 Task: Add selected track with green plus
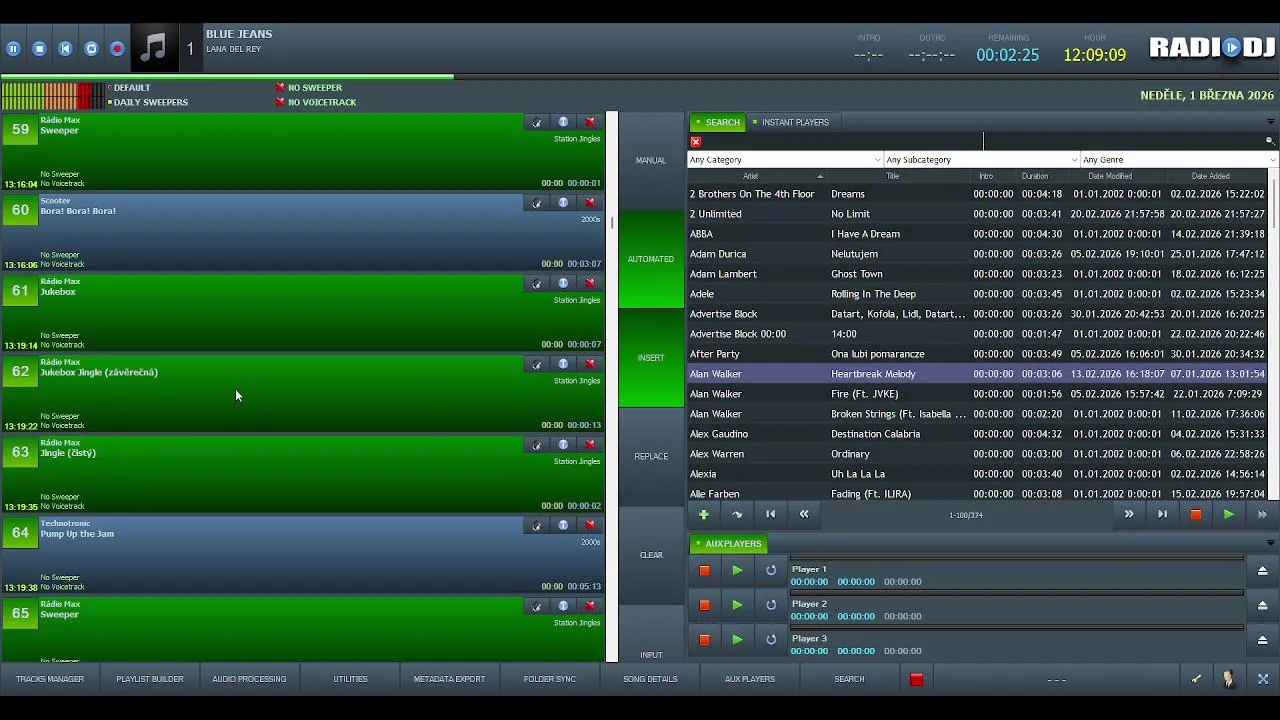click(x=704, y=515)
